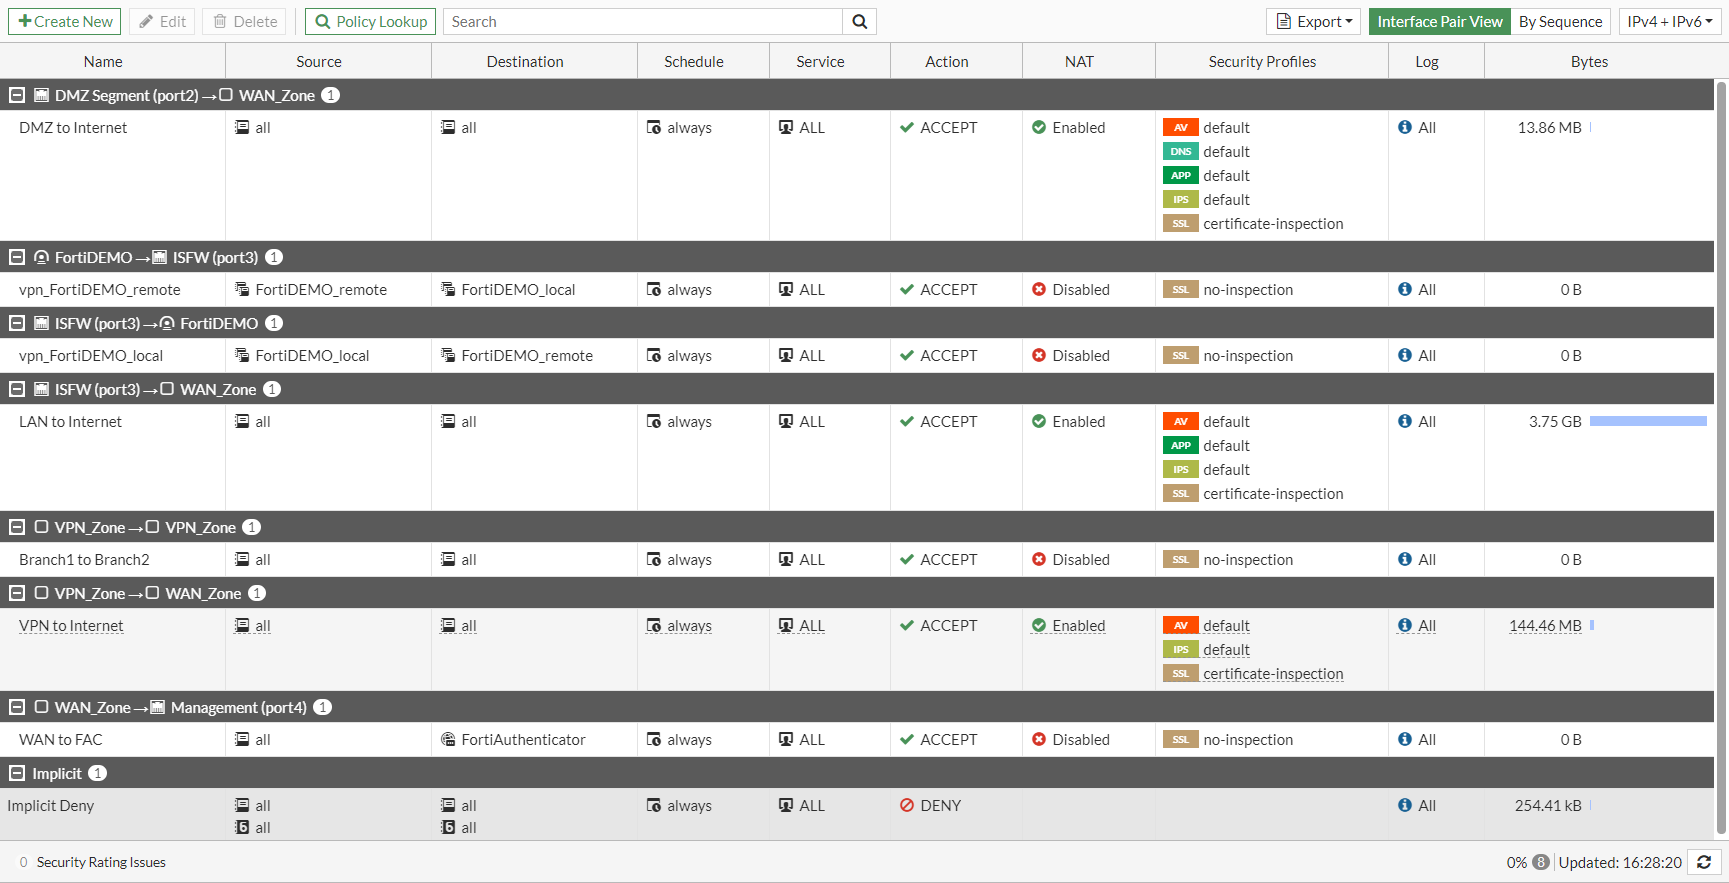The image size is (1729, 883).
Task: Click Create New button
Action: coord(65,22)
